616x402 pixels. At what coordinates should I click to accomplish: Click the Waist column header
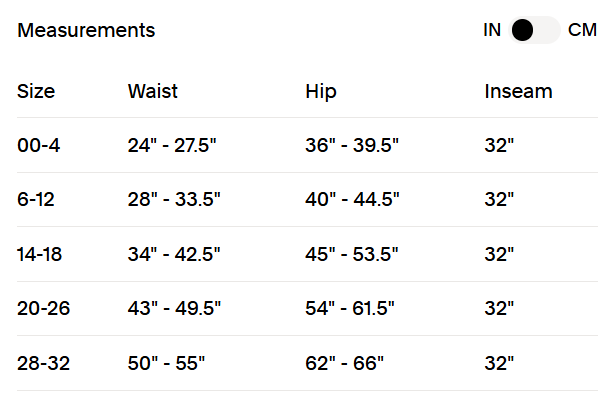coord(153,91)
